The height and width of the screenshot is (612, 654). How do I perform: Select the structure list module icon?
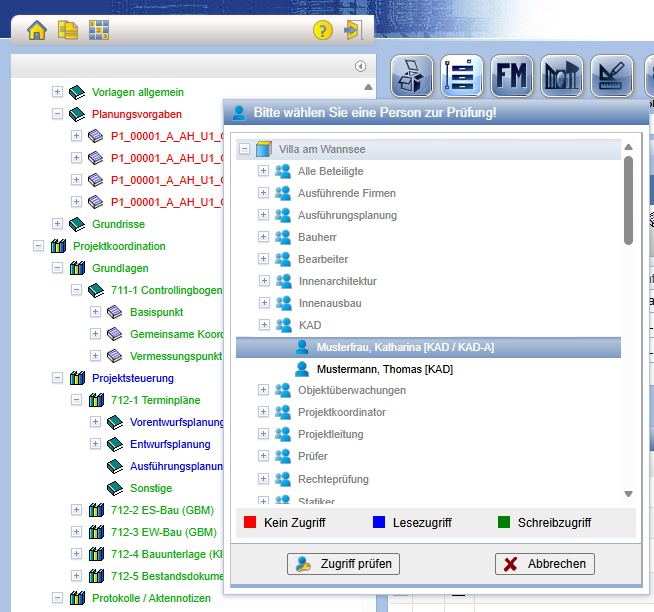tap(462, 76)
